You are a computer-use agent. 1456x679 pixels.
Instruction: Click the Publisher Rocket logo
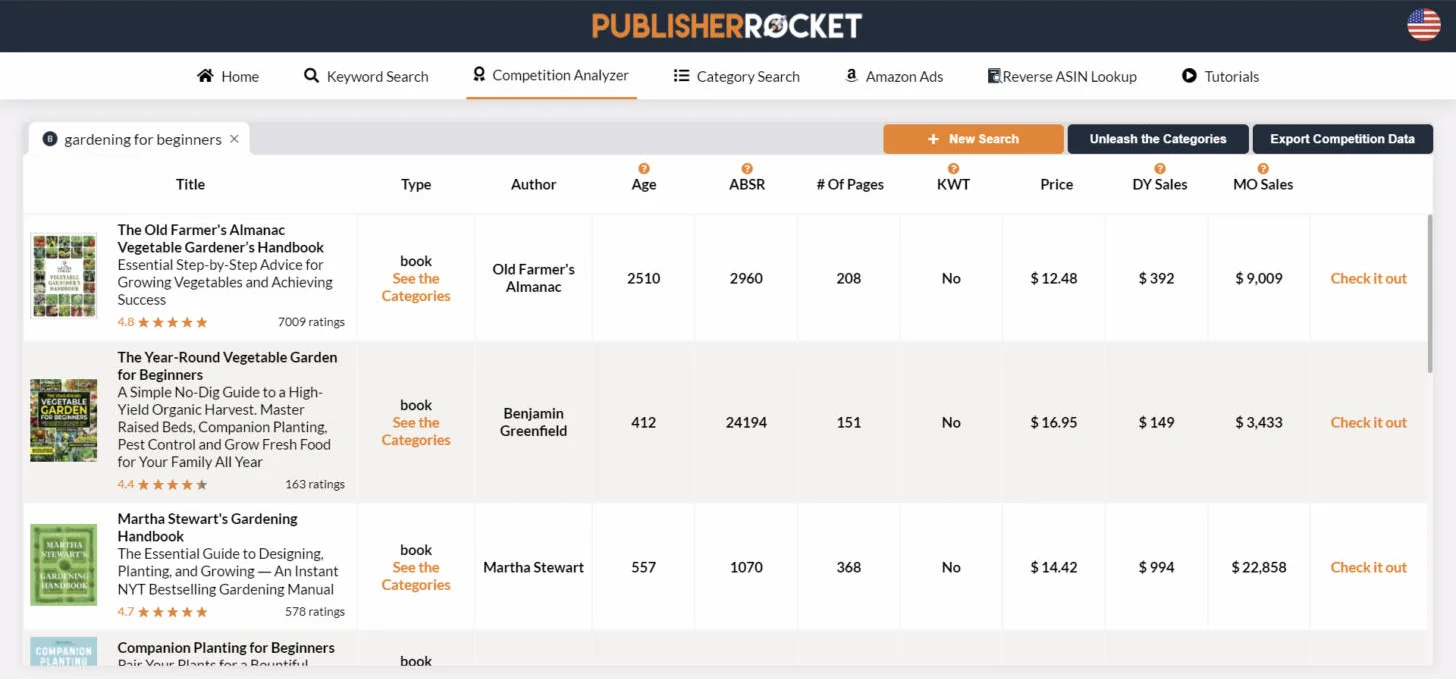point(727,26)
